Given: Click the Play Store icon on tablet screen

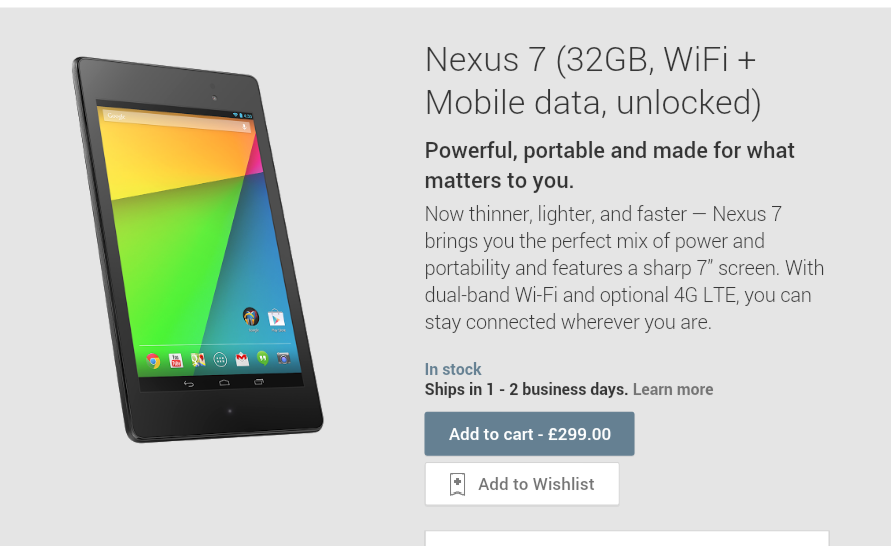Looking at the screenshot, I should pos(276,318).
